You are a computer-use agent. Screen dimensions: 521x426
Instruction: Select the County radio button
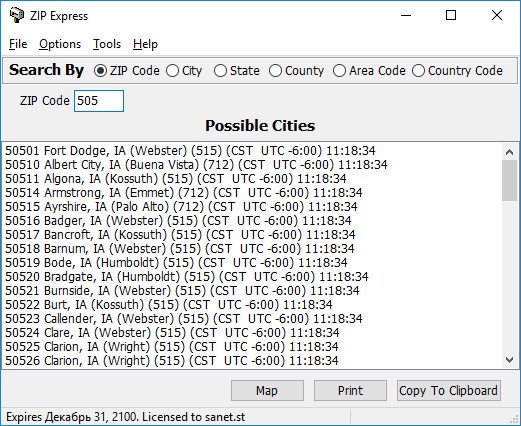click(x=296, y=71)
